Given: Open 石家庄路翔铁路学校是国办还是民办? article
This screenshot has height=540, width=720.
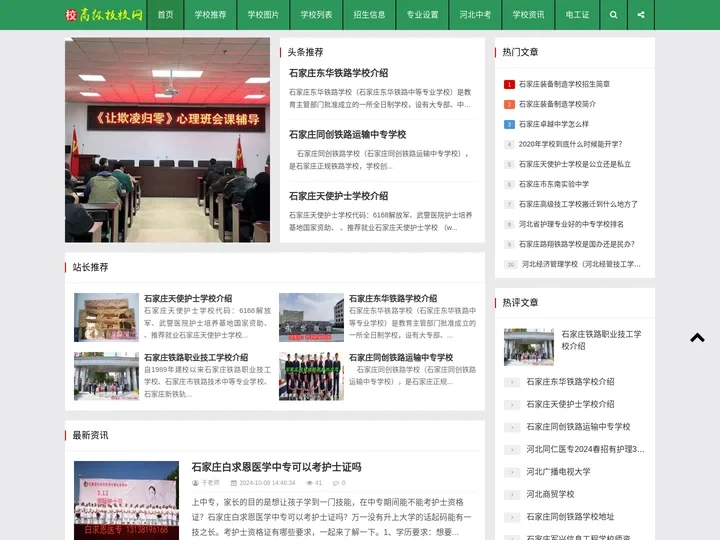Looking at the screenshot, I should pos(577,244).
